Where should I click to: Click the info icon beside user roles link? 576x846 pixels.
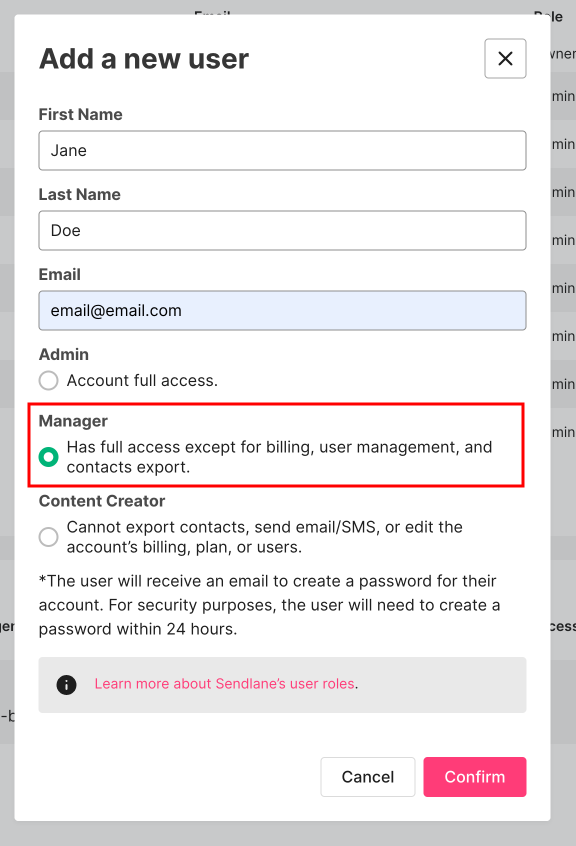click(66, 685)
